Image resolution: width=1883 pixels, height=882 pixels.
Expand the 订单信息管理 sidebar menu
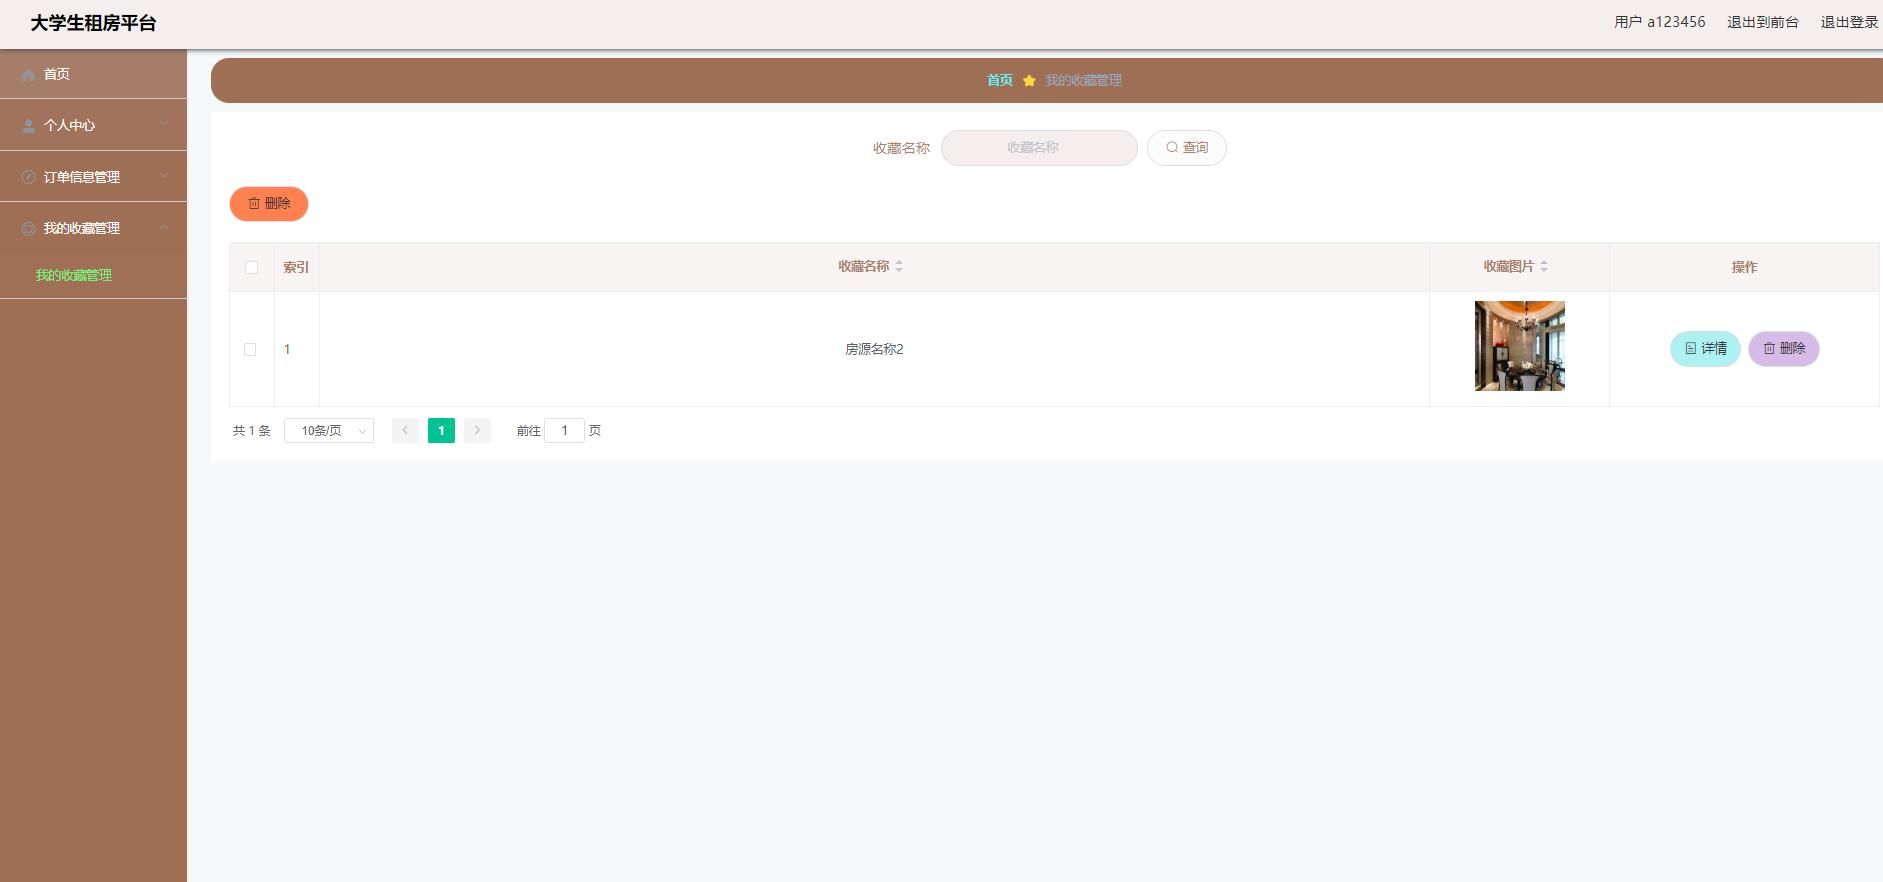(x=93, y=177)
